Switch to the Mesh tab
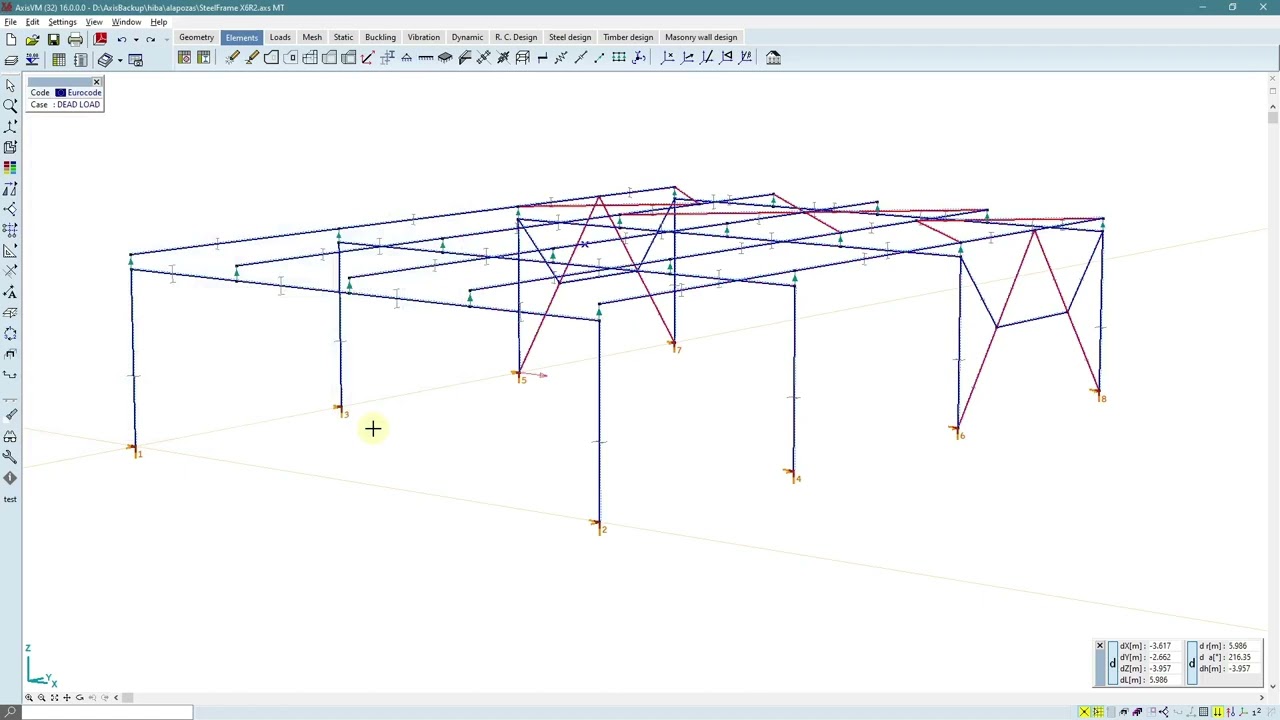The image size is (1280, 720). (312, 37)
